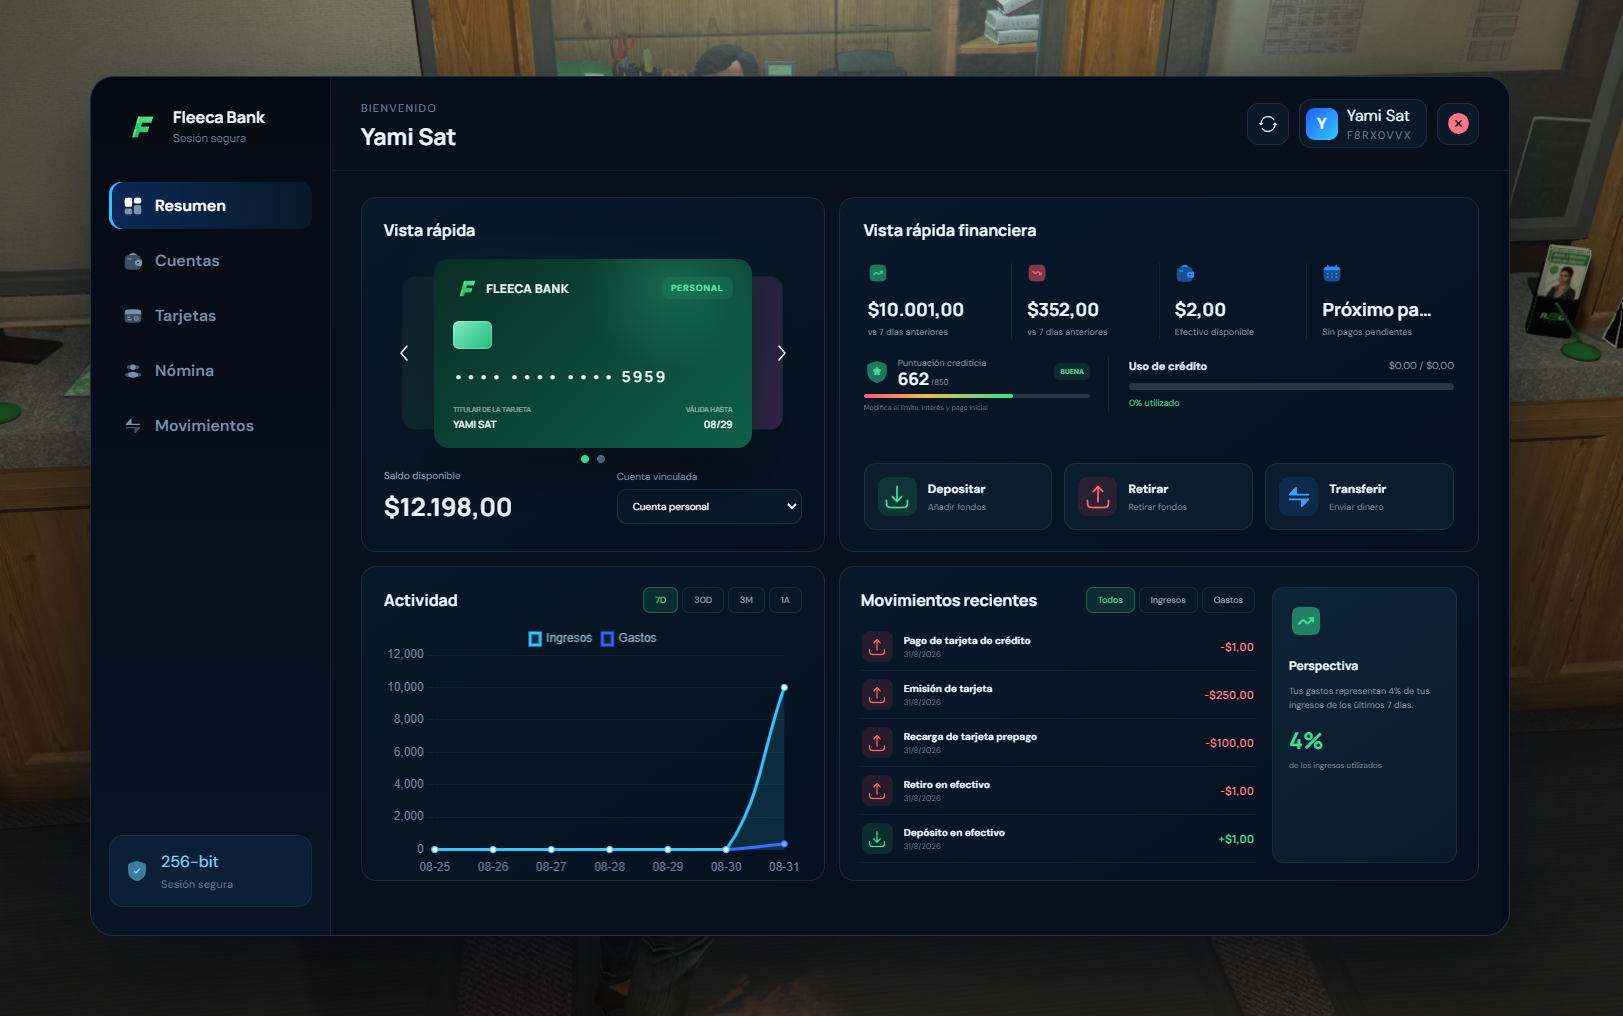Click the Uso de crédito progress bar
The width and height of the screenshot is (1623, 1016).
tap(1291, 386)
